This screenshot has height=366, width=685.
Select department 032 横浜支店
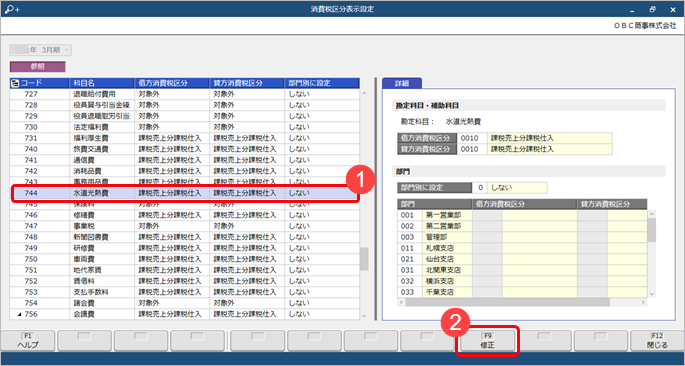522,281
